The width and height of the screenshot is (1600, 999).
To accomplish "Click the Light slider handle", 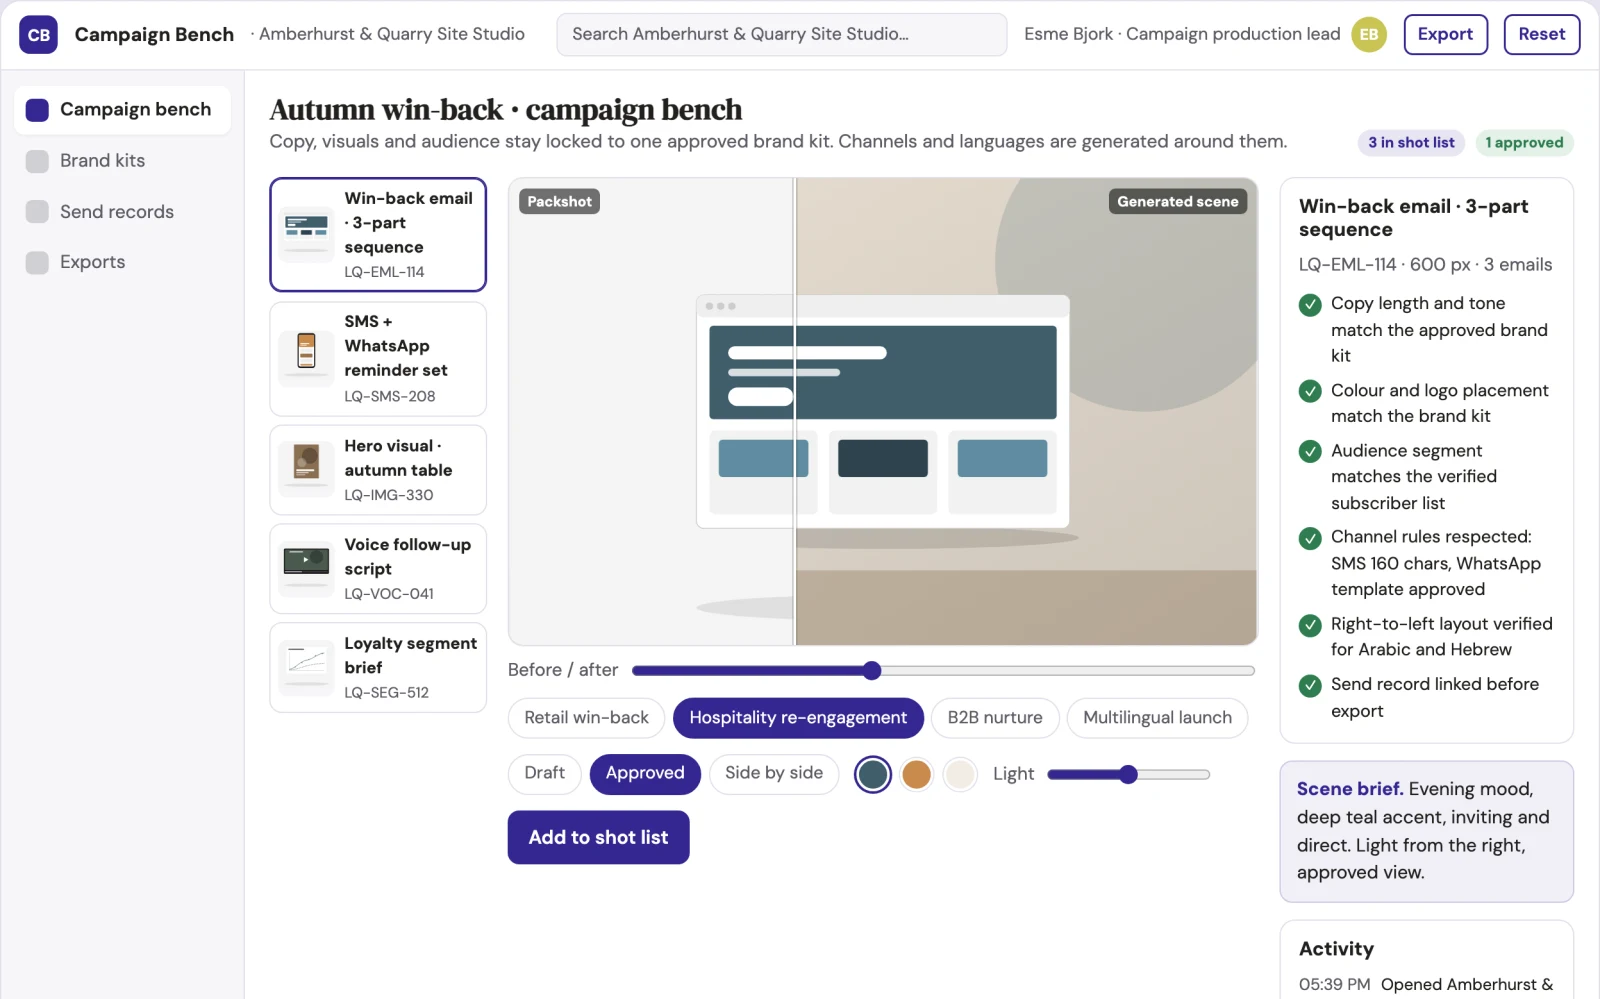I will coord(1128,775).
